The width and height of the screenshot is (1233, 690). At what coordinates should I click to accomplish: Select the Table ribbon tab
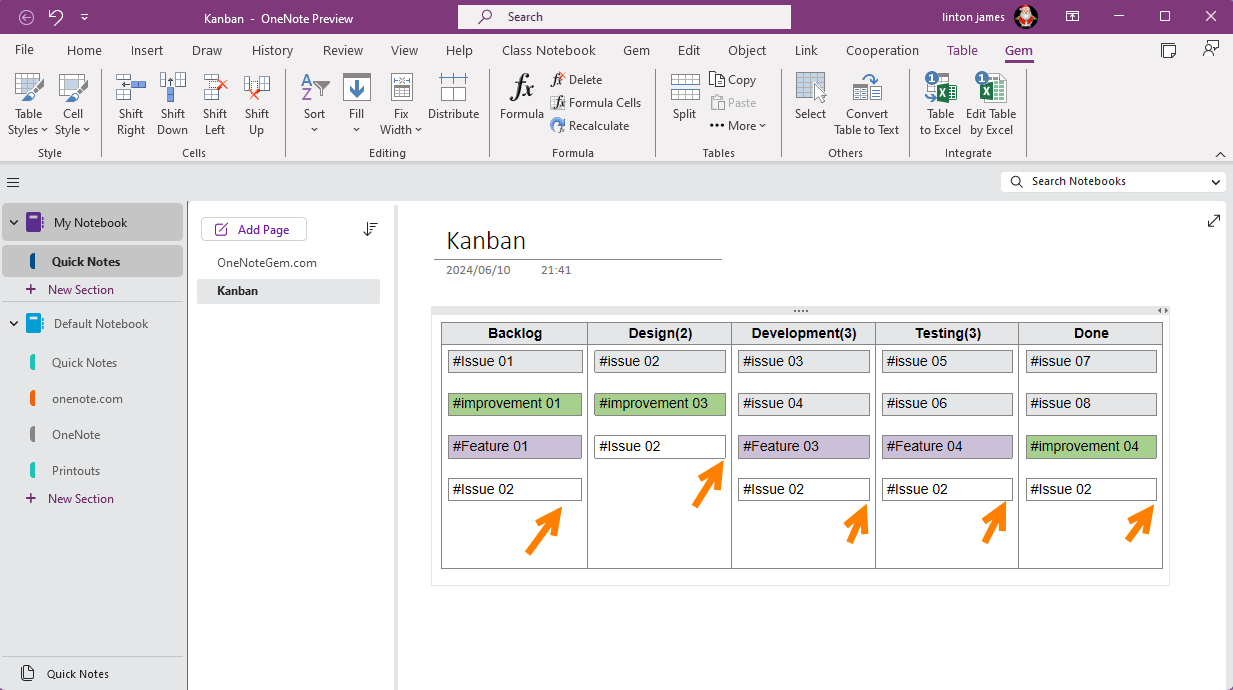[963, 51]
